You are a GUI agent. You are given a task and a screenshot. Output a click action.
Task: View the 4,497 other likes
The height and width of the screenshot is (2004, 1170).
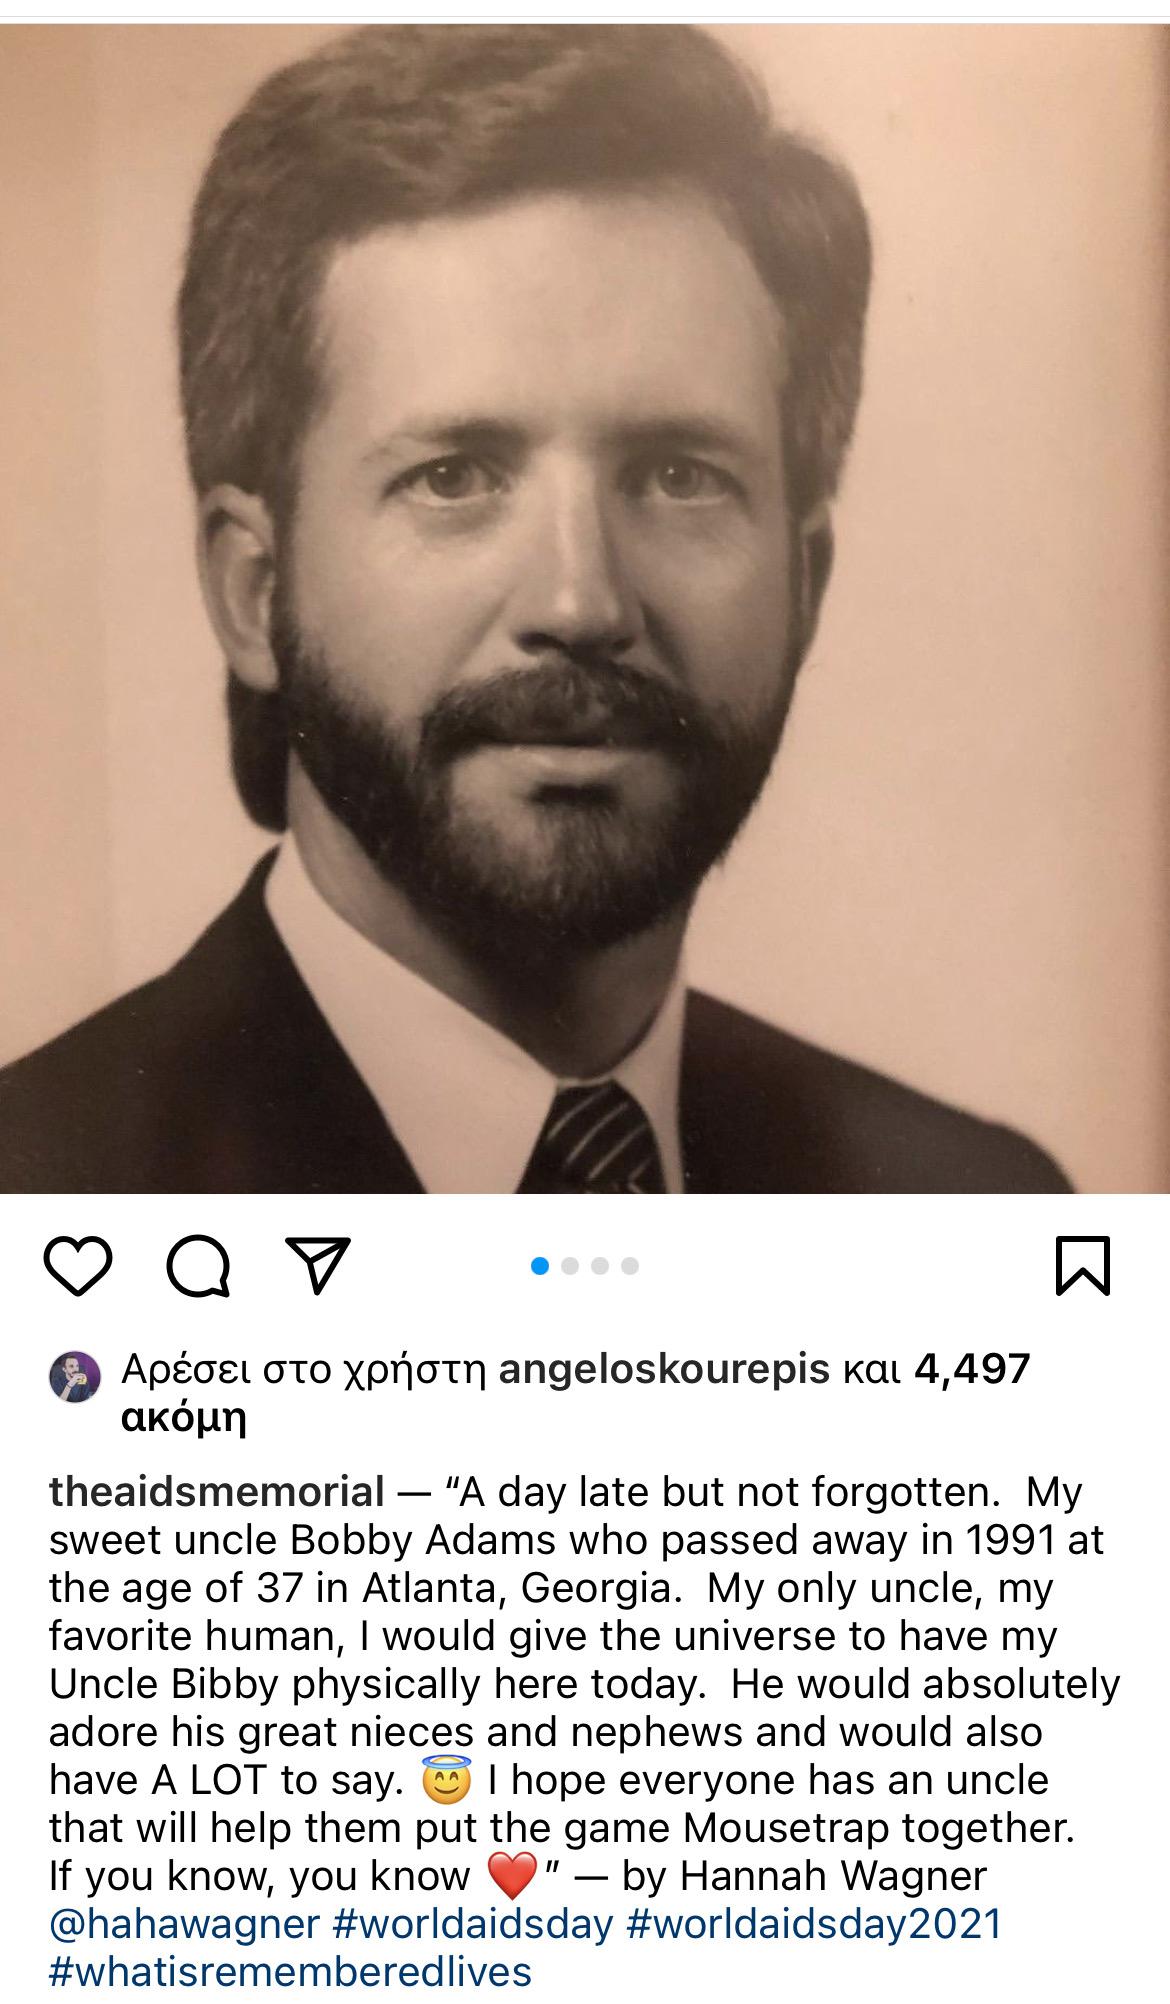point(971,1369)
